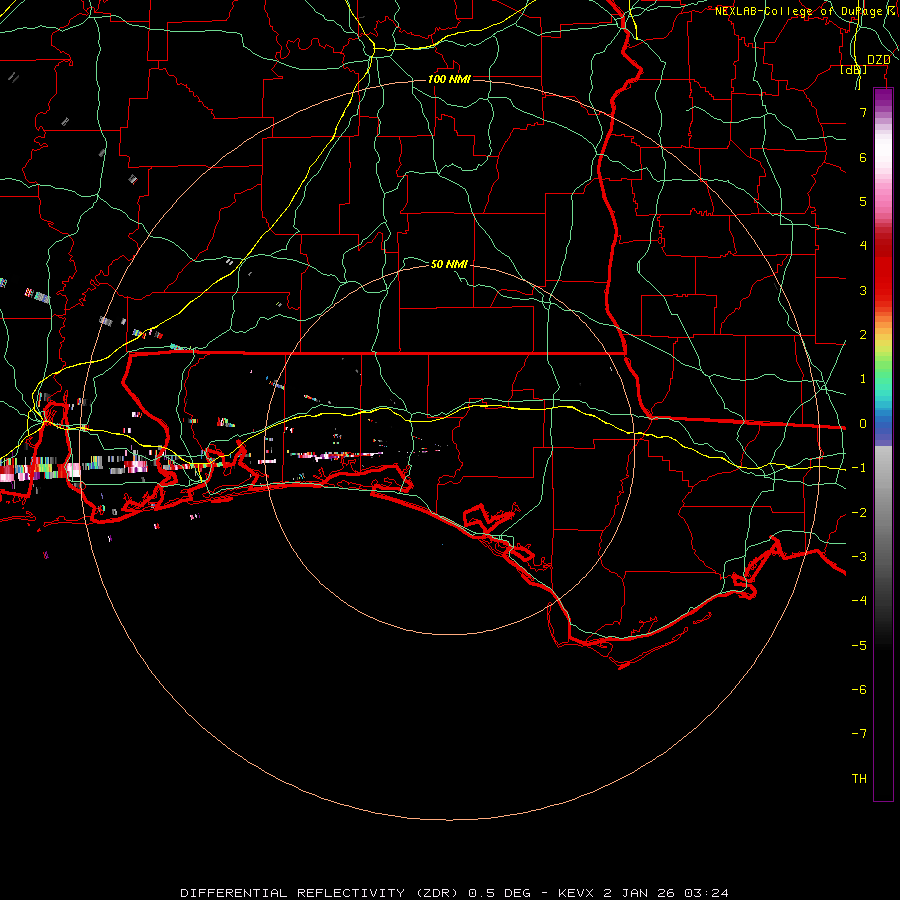
Task: Click the "[dB]" units label
Action: click(x=854, y=69)
